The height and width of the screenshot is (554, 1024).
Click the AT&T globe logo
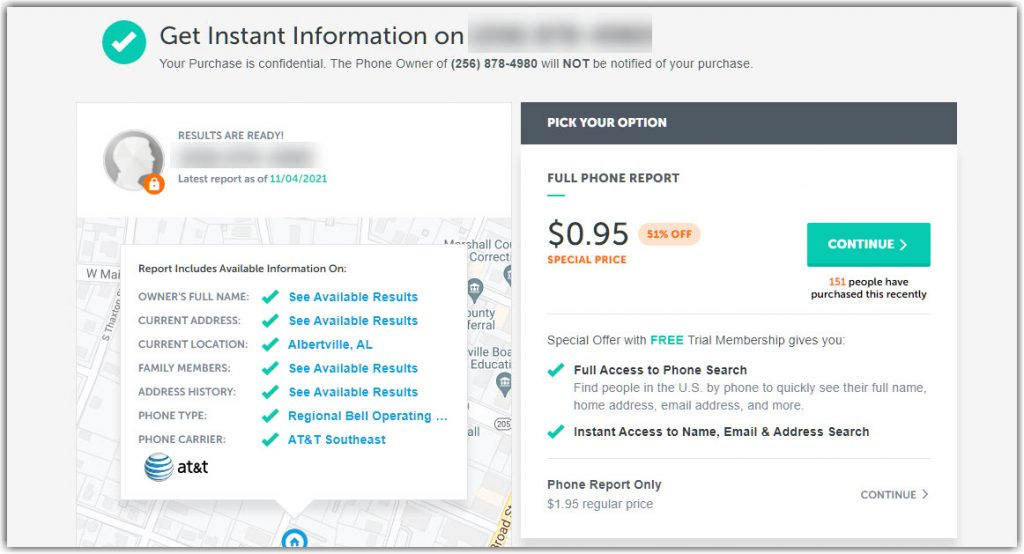pos(159,467)
